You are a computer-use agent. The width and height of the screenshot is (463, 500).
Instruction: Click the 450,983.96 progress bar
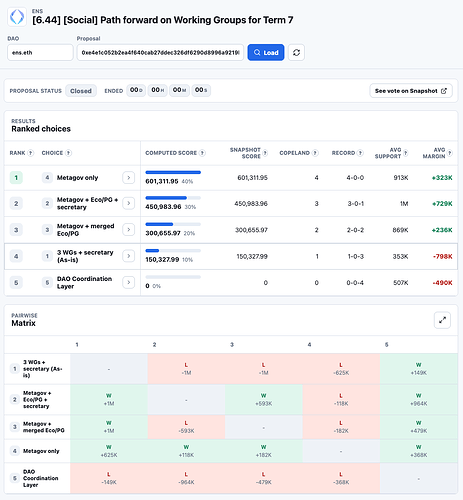(173, 198)
